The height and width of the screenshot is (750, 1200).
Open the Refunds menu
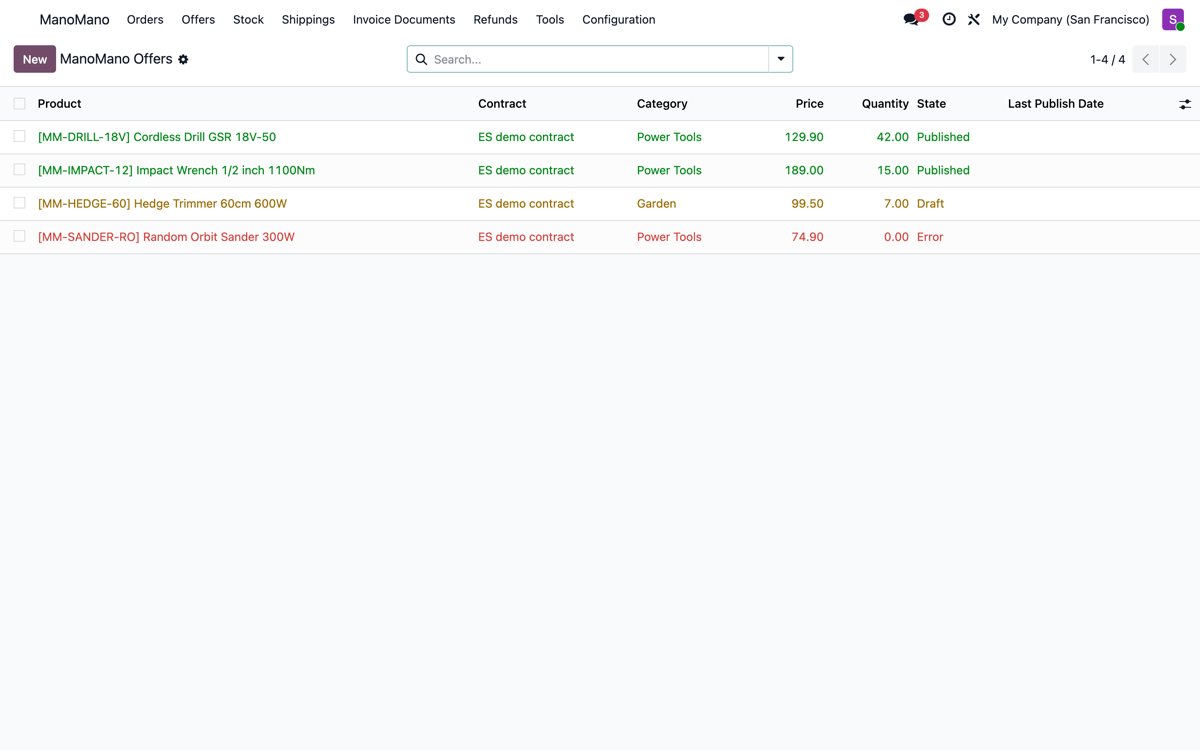(x=495, y=20)
